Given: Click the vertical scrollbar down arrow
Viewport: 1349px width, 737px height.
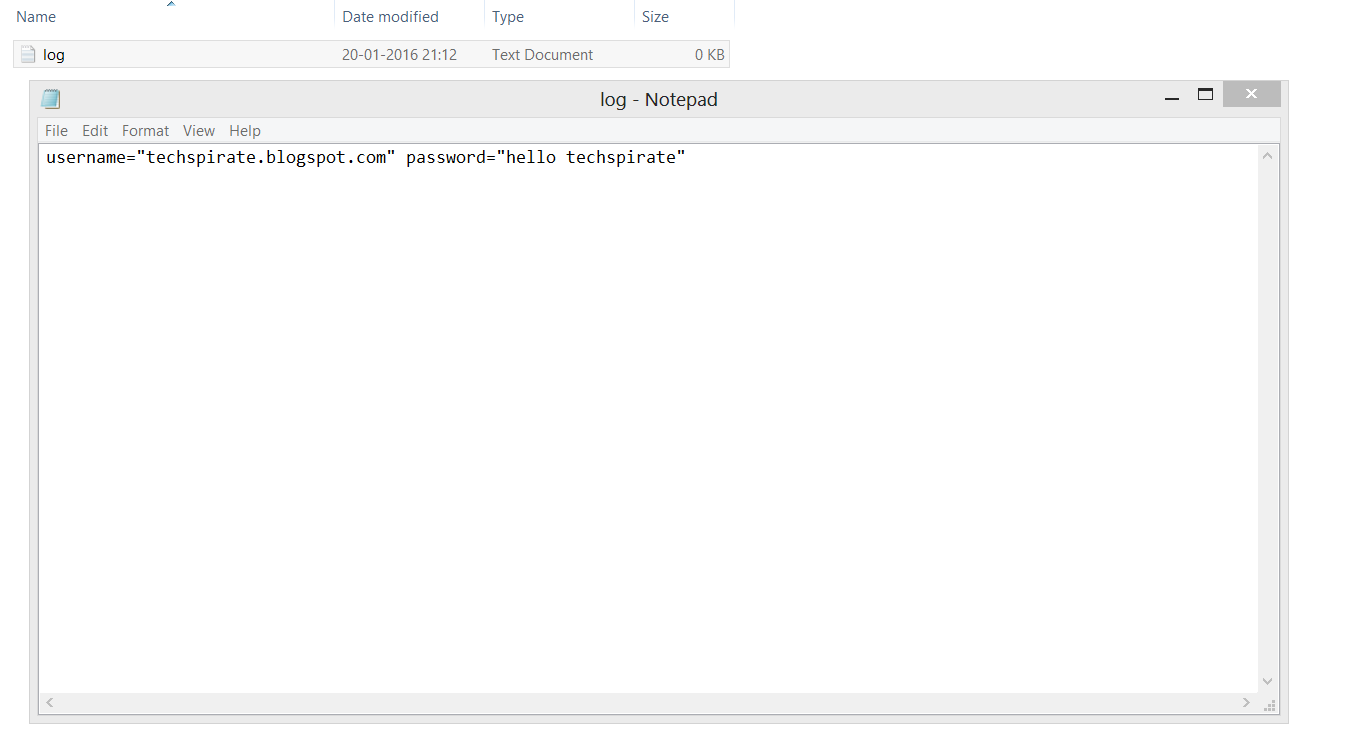Looking at the screenshot, I should coord(1267,681).
